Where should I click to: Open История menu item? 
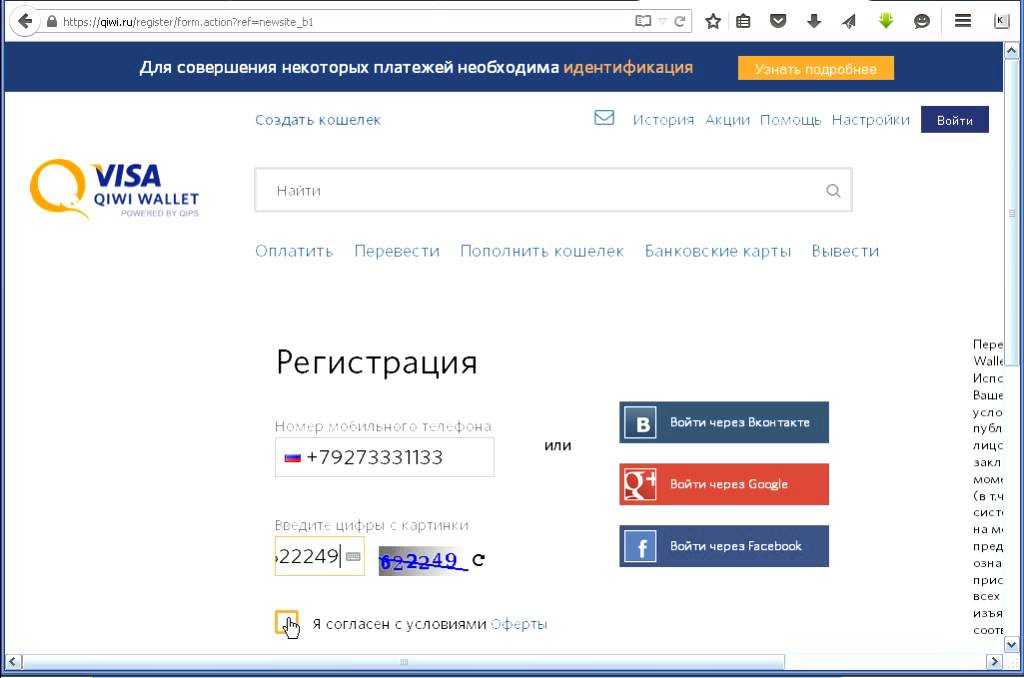point(663,120)
